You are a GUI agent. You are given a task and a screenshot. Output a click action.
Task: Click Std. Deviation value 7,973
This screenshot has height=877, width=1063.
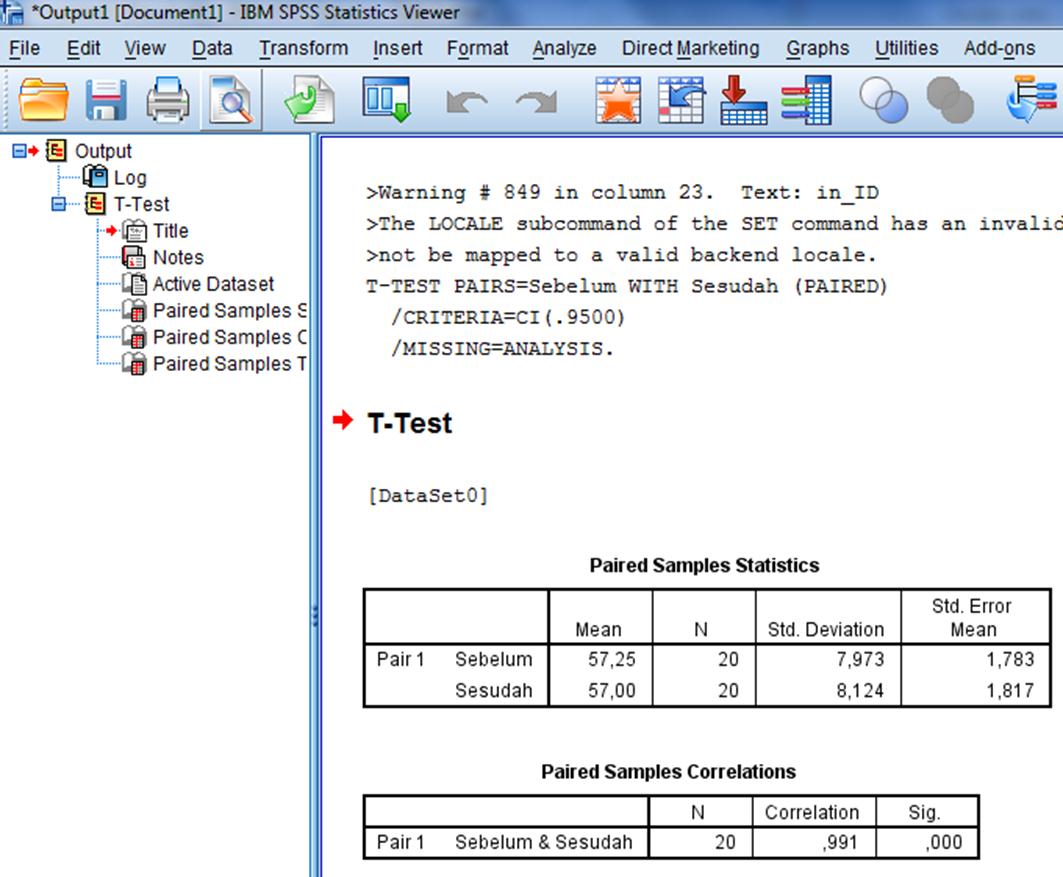pos(860,659)
